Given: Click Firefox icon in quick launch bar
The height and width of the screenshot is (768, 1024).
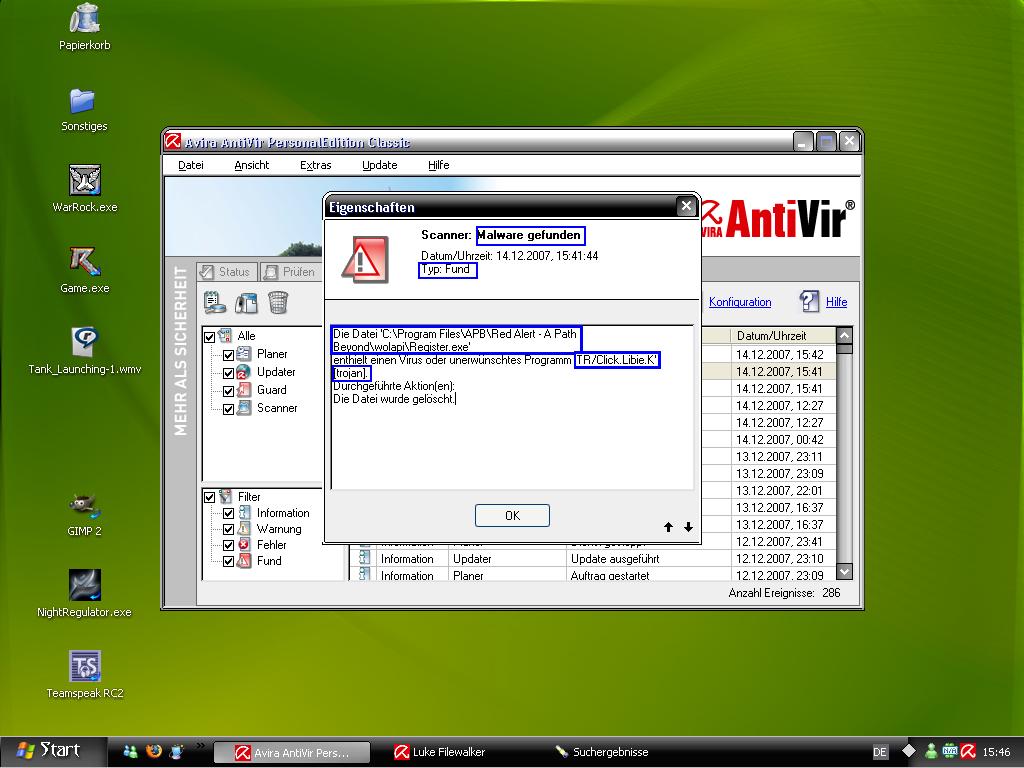Looking at the screenshot, I should tap(153, 750).
